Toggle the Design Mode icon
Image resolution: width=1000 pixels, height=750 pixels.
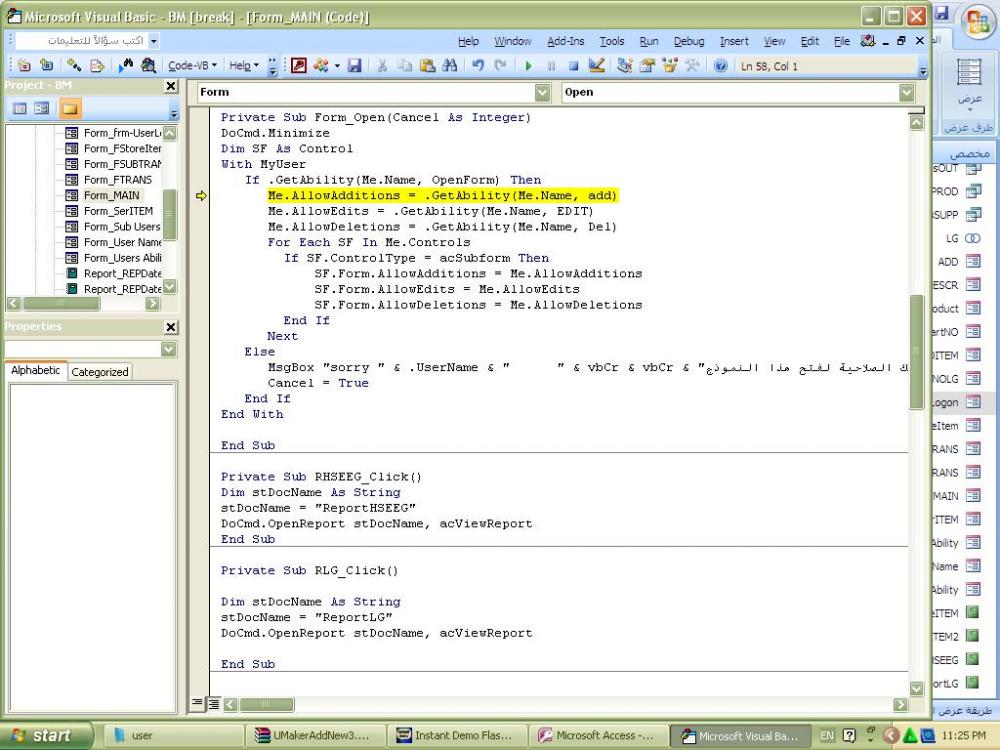[597, 66]
